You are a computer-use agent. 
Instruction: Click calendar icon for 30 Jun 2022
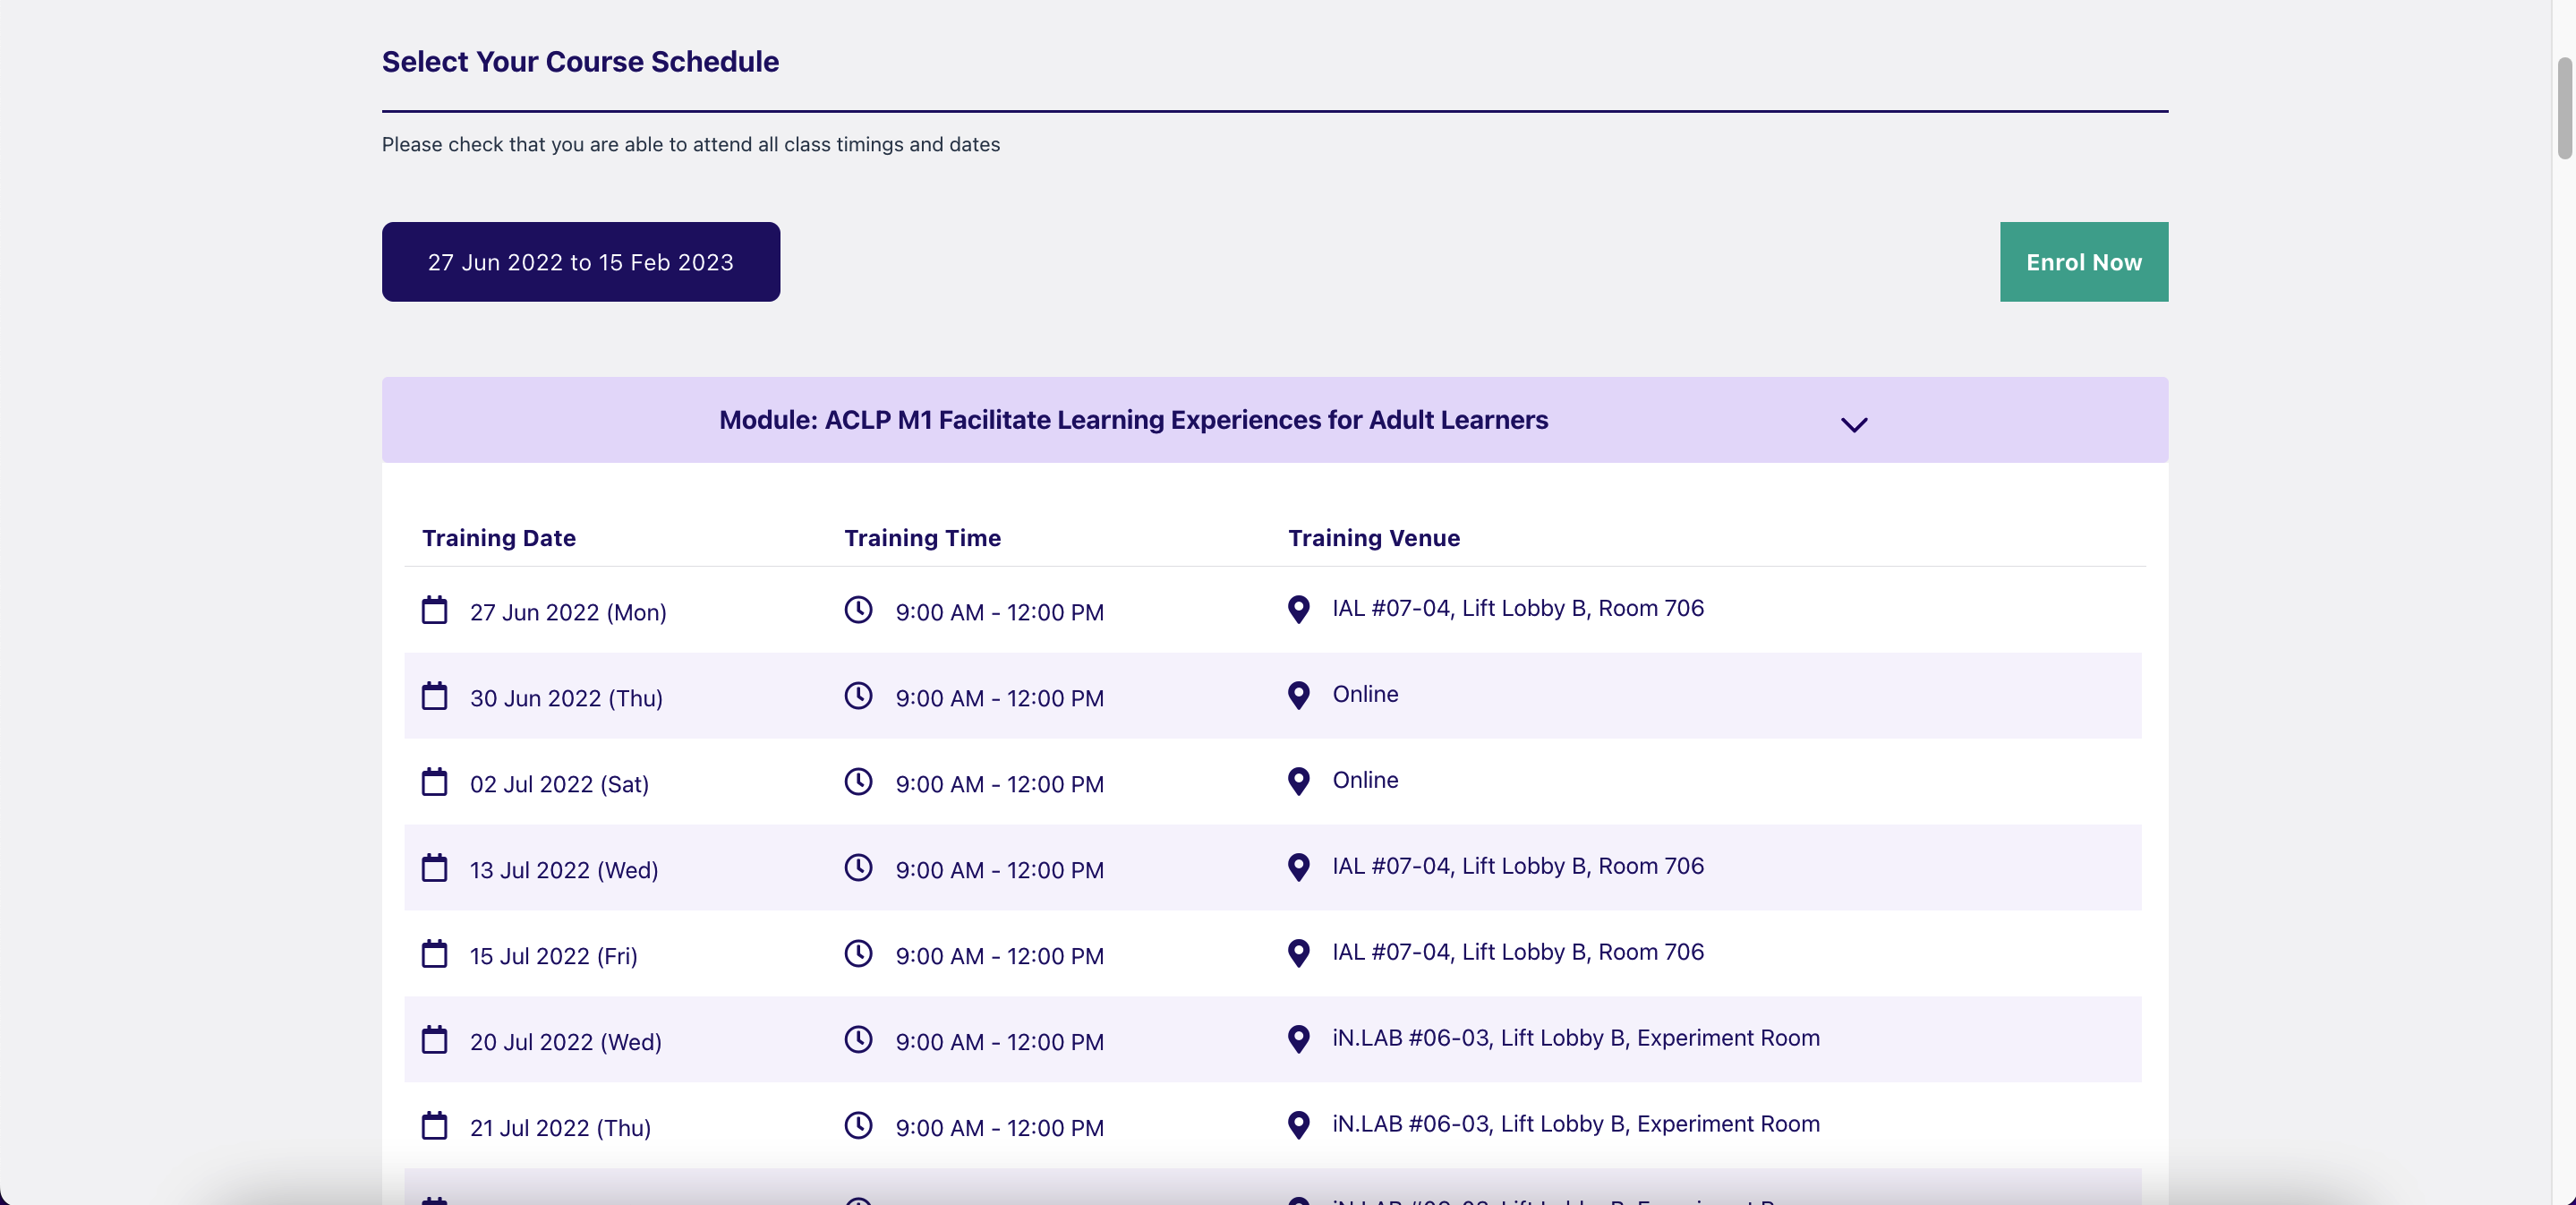tap(434, 695)
